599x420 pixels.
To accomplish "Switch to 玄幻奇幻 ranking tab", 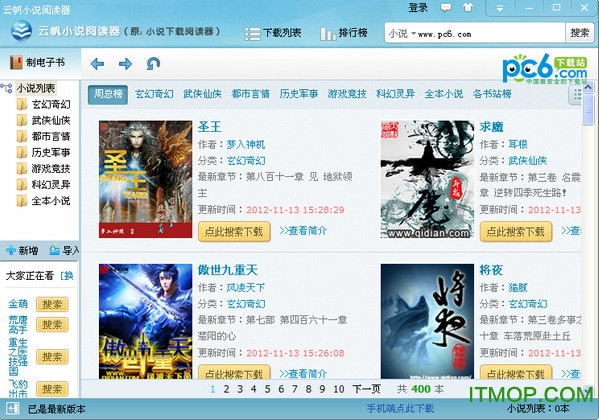I will coord(154,94).
